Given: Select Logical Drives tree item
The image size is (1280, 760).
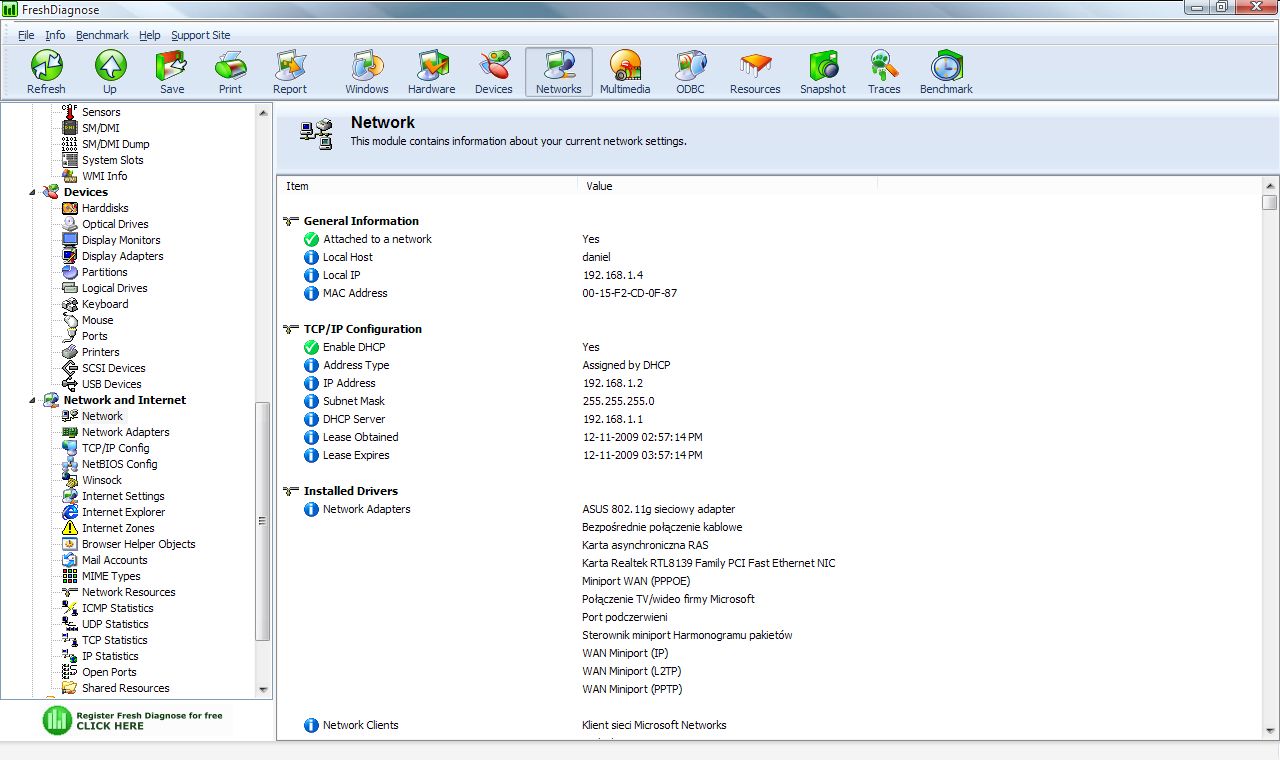Looking at the screenshot, I should 115,288.
